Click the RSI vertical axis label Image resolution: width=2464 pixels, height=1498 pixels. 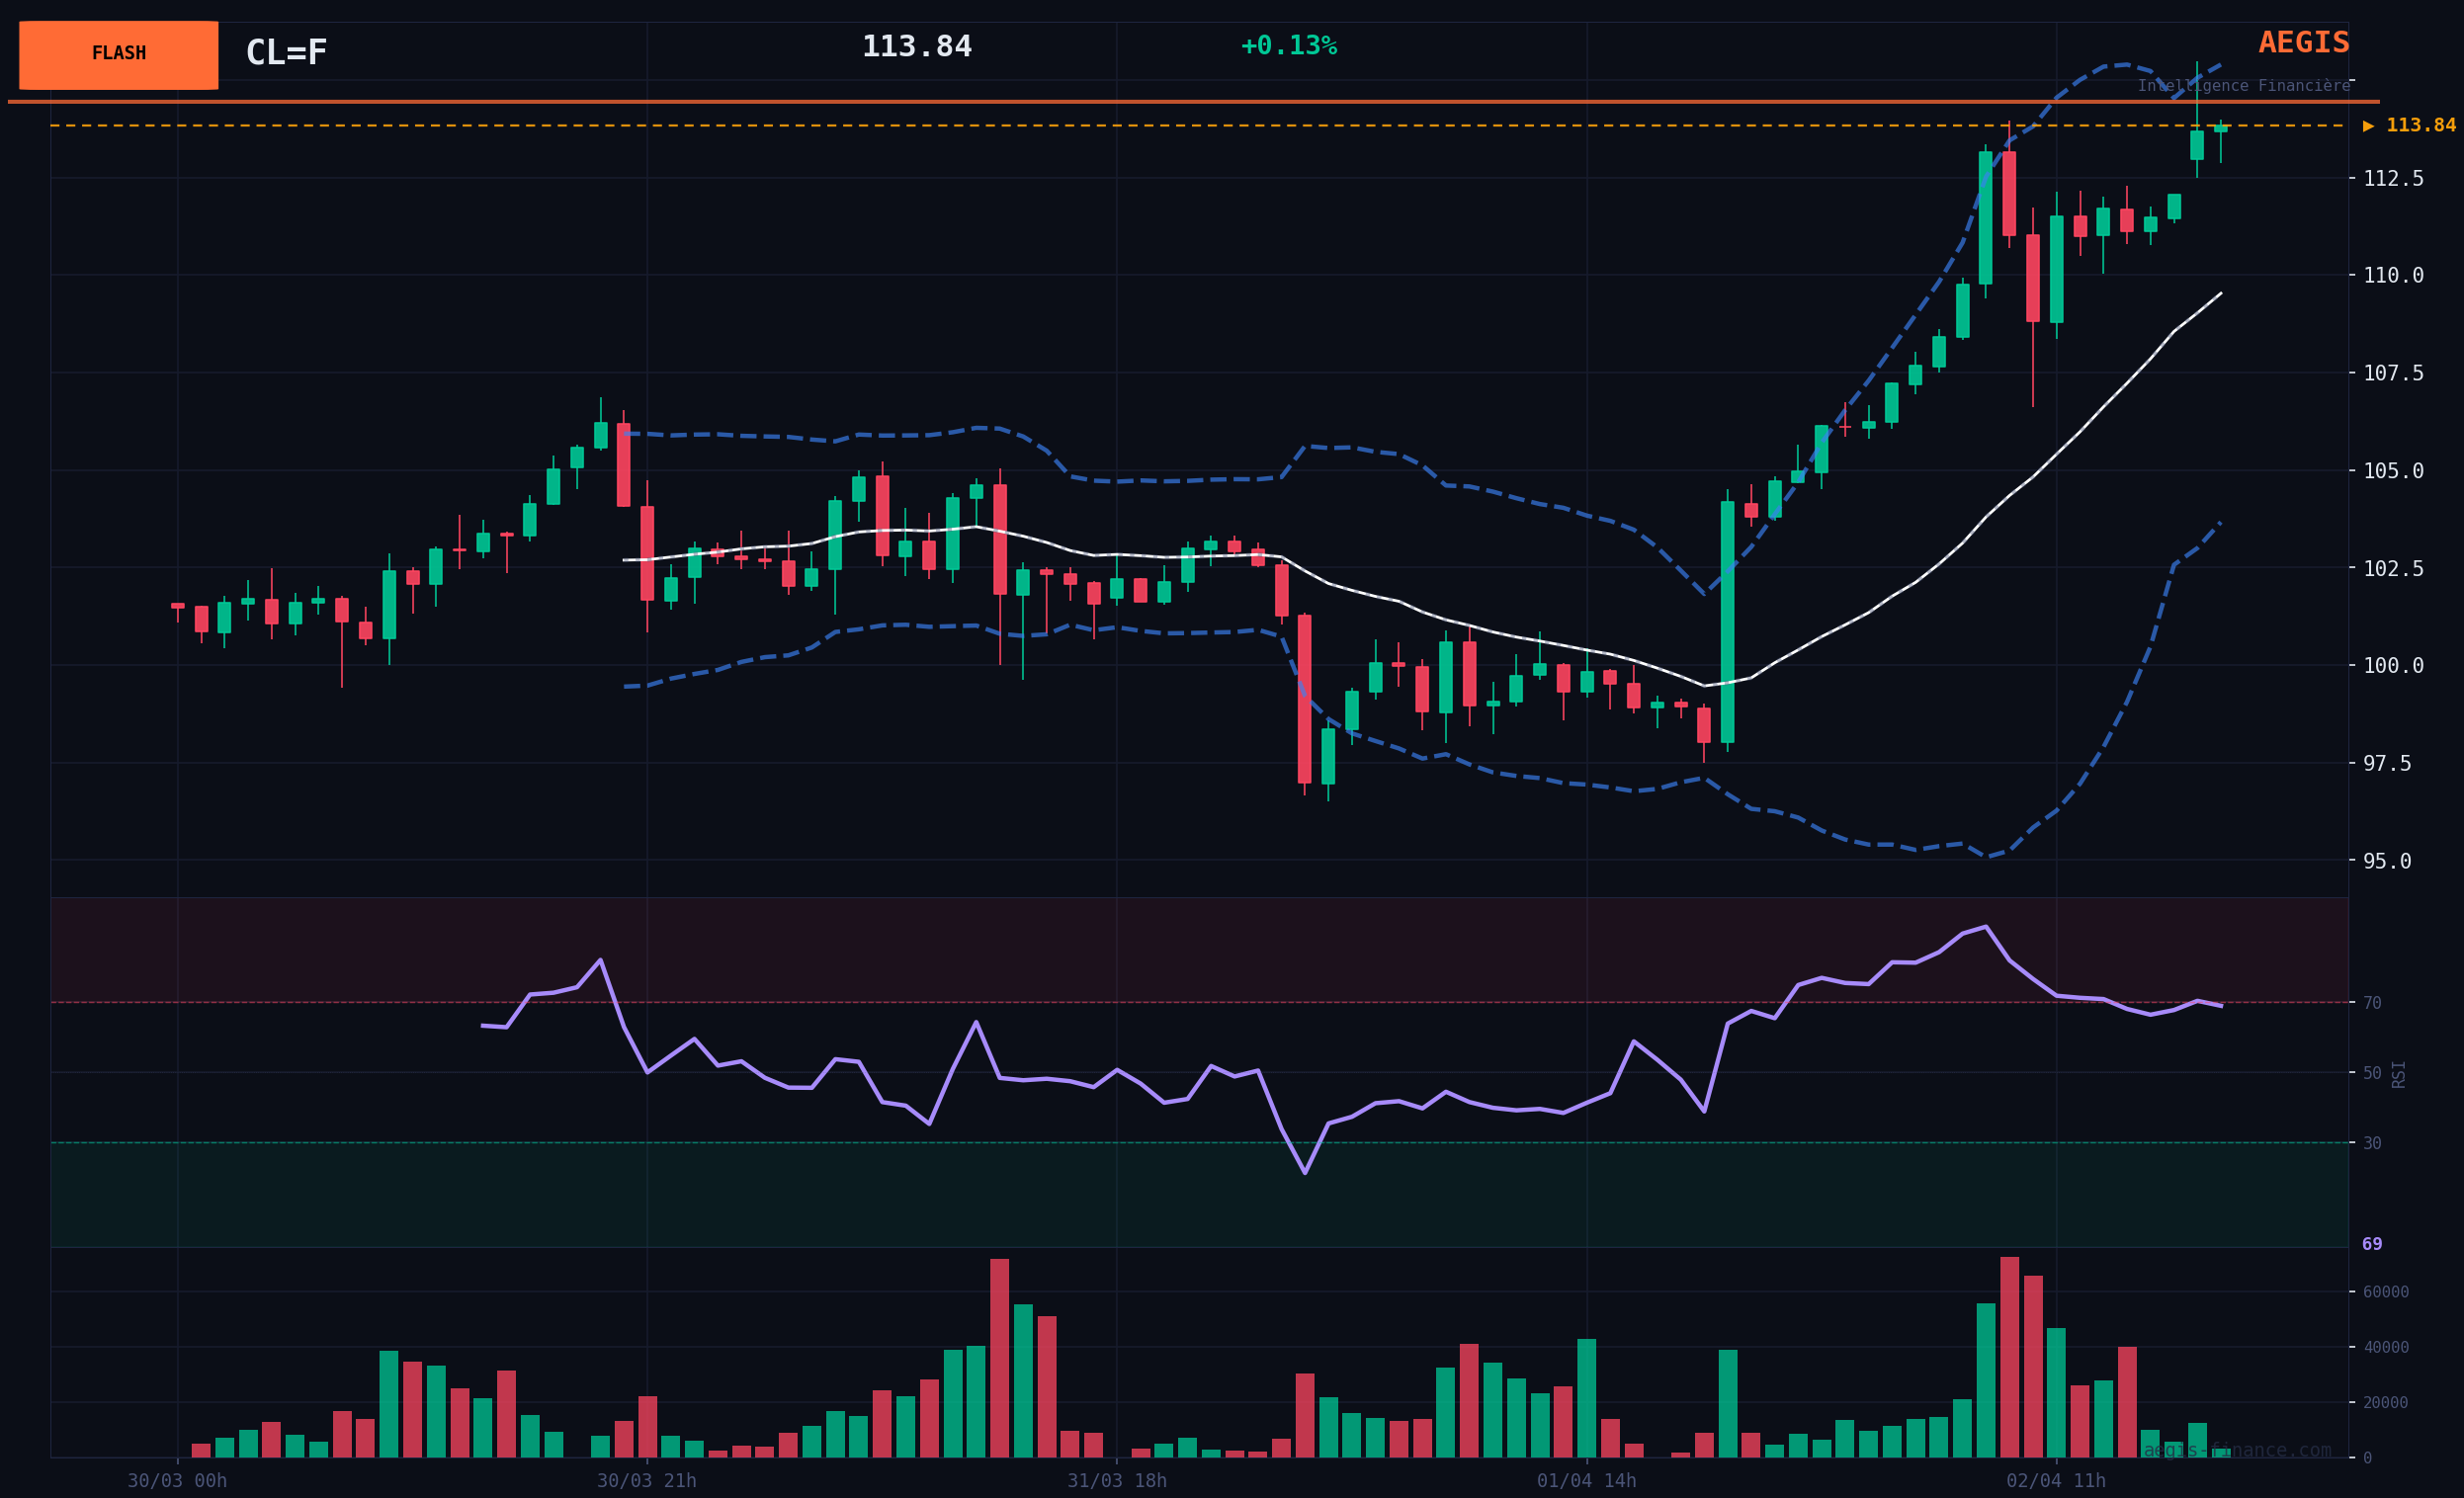[x=2398, y=1074]
